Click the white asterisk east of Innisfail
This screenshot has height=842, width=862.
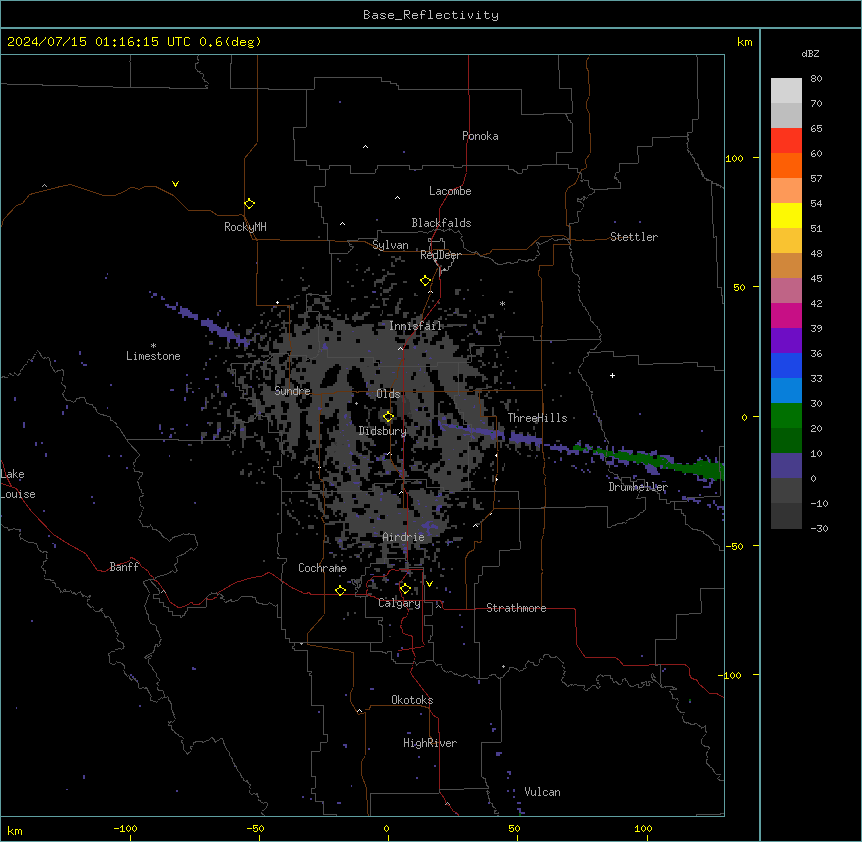tap(502, 304)
